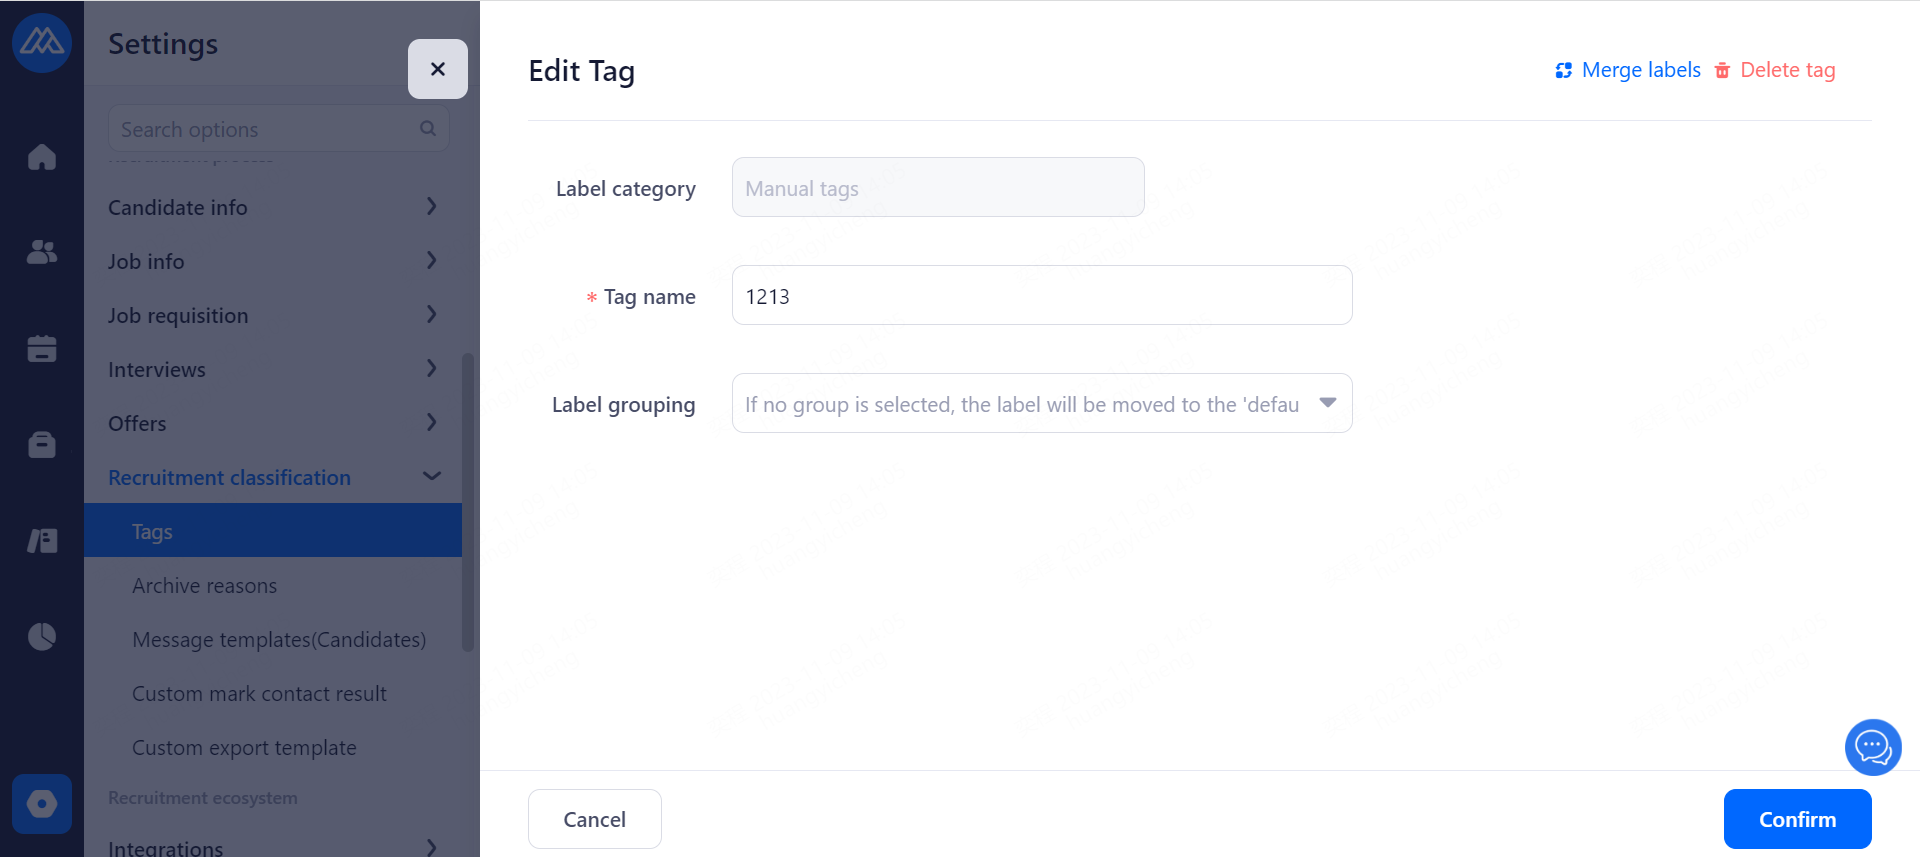Click the briefcase jobs icon
Screen dimensions: 1920x857
42,444
